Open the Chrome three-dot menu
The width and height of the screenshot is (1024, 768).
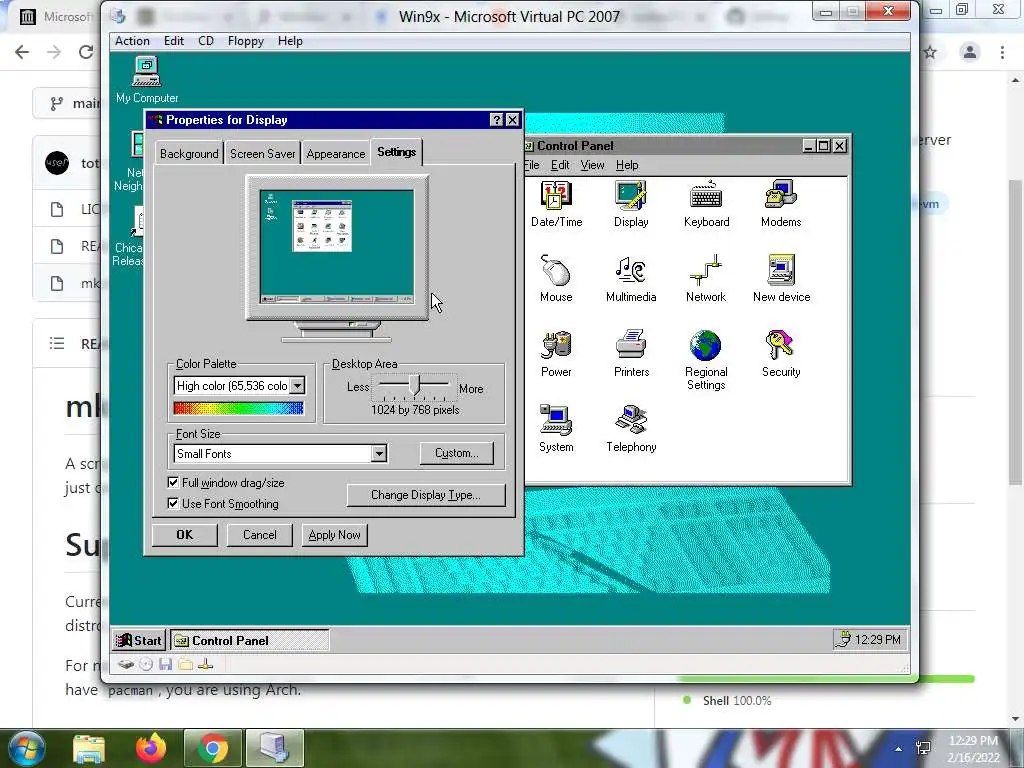pos(1002,52)
